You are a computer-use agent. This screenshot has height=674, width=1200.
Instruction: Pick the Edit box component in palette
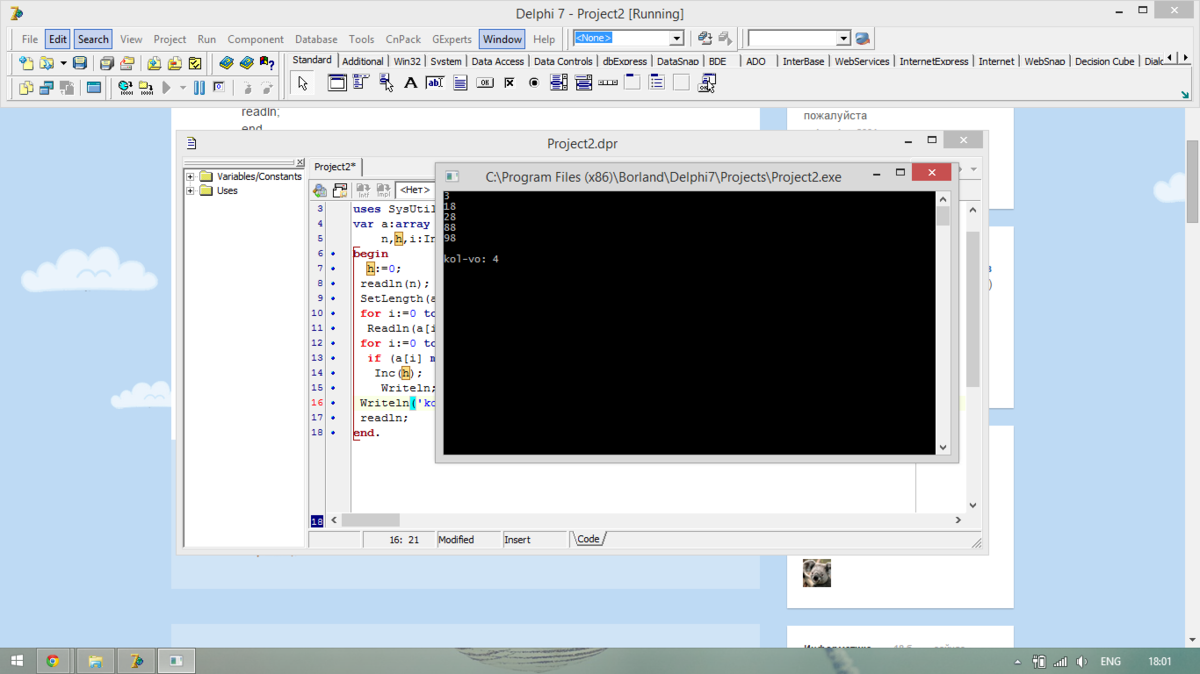coord(435,83)
